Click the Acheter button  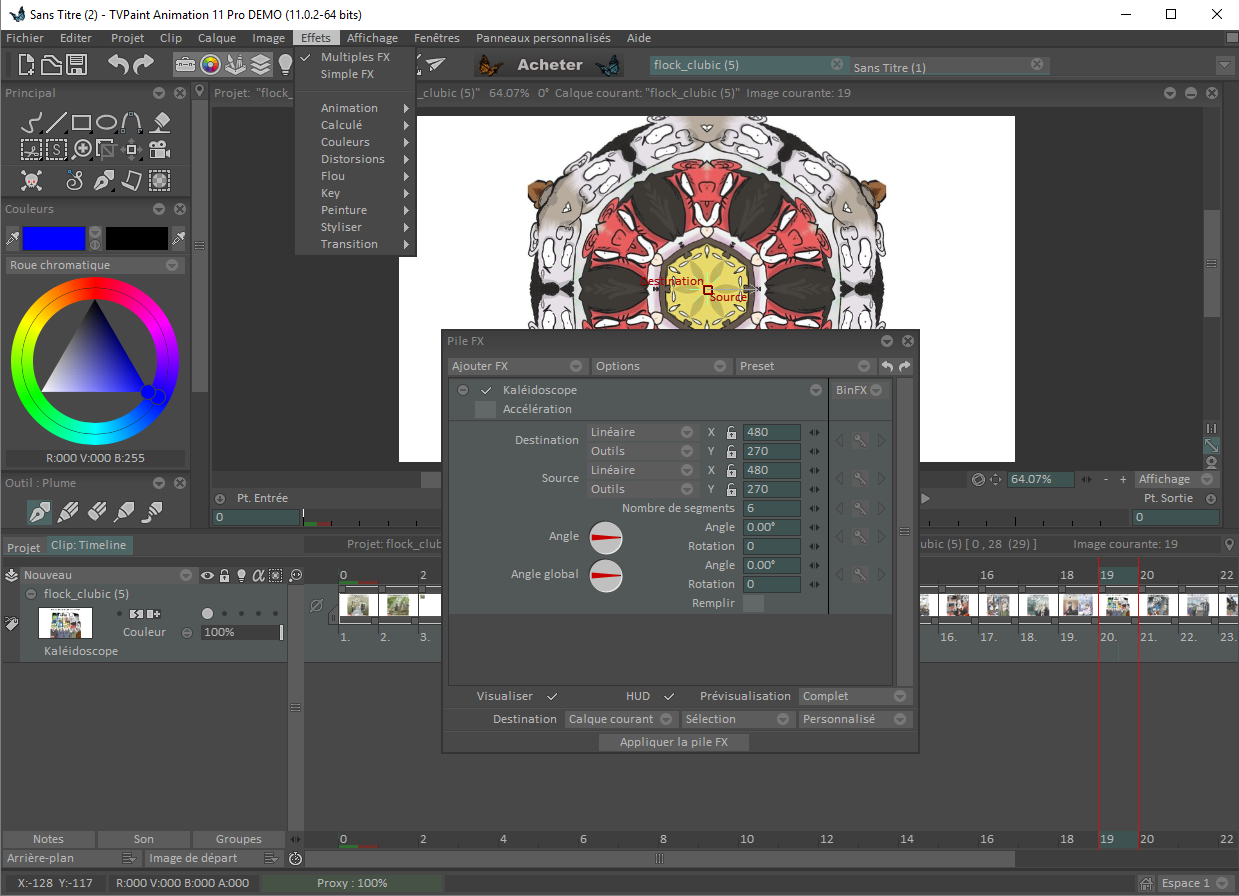point(549,65)
